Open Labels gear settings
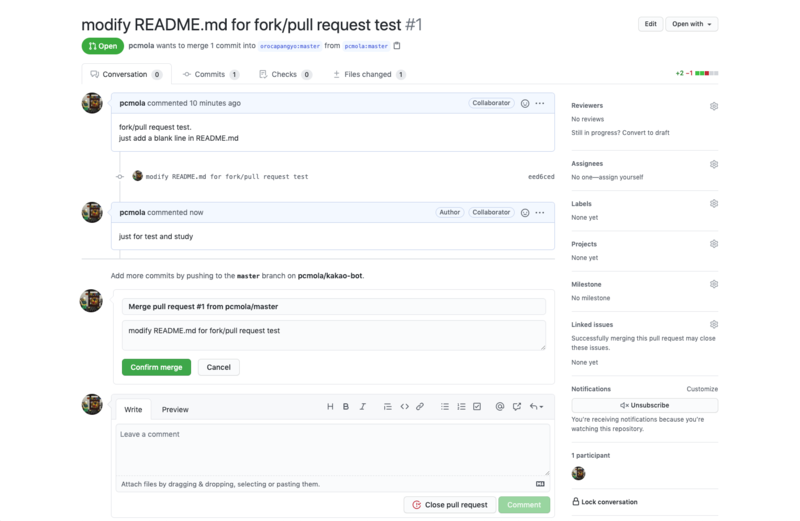This screenshot has height=521, width=800. point(714,204)
